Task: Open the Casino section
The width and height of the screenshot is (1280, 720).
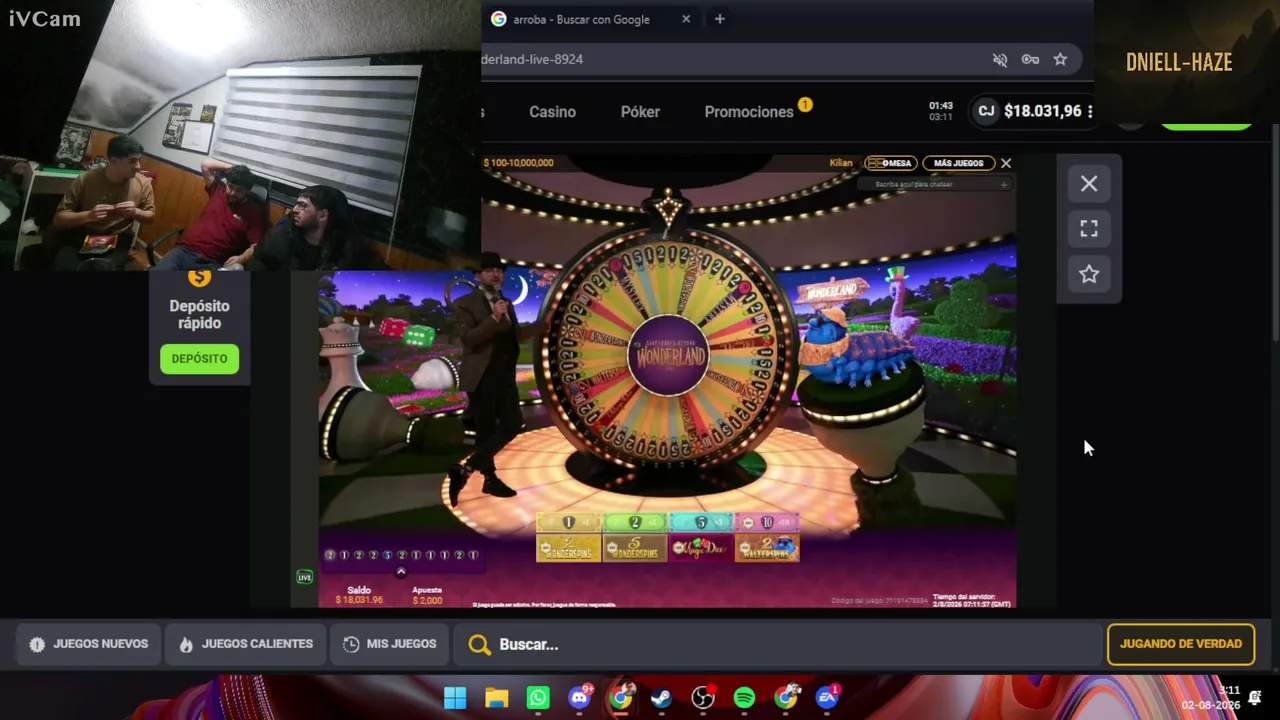Action: pos(552,112)
